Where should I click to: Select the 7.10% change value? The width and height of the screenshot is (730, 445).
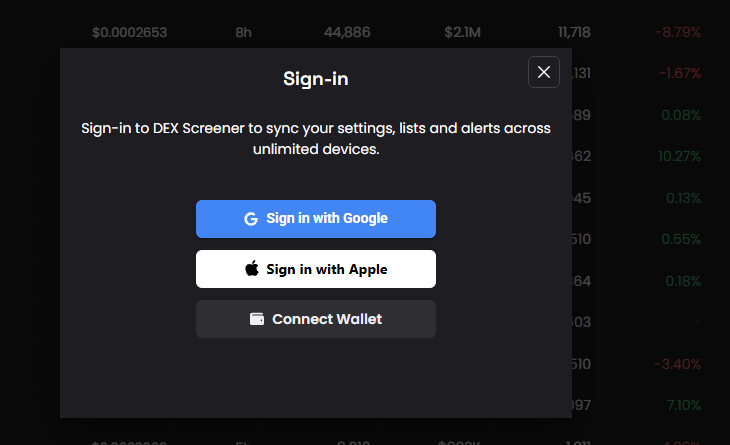click(x=682, y=405)
